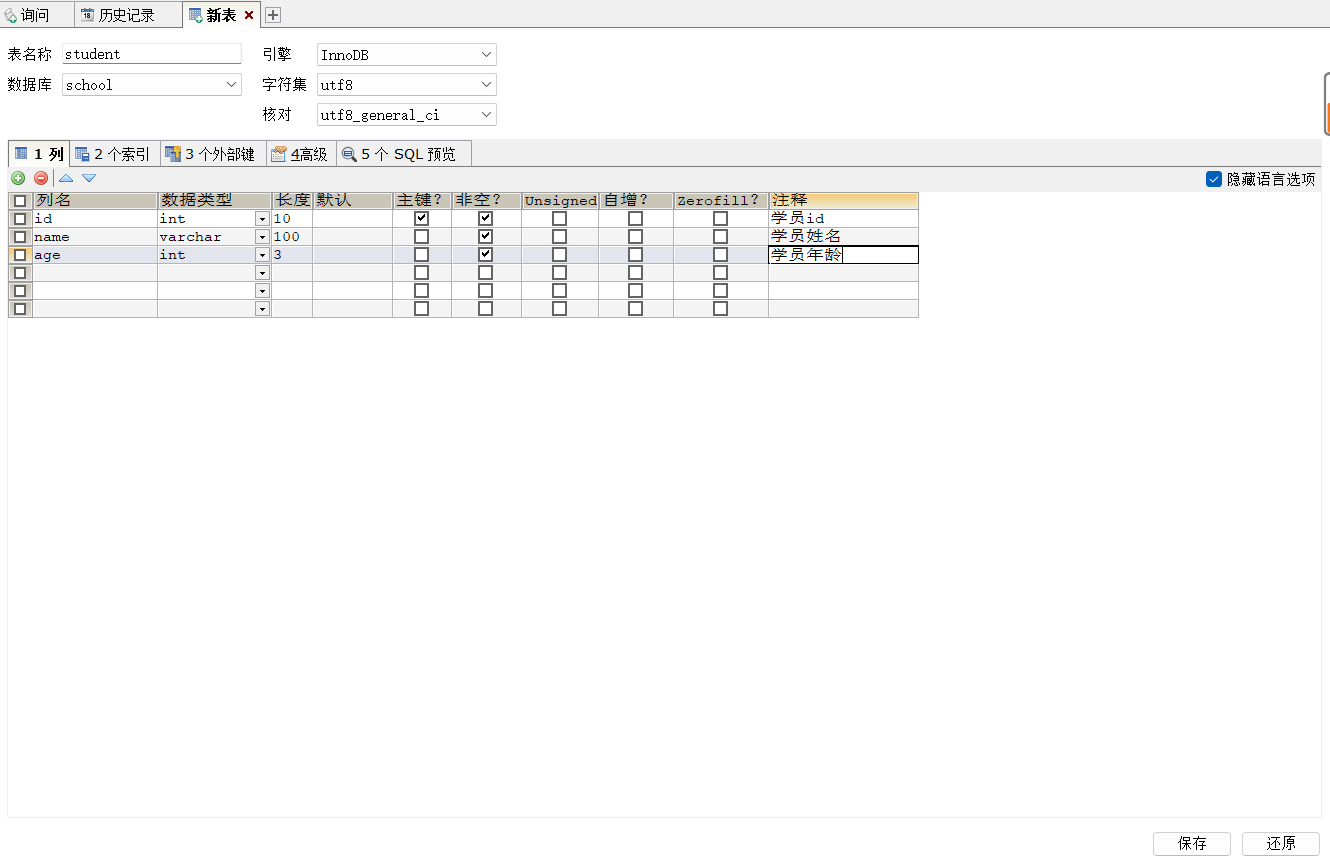Open data type dropdown for age row
Viewport: 1330px width, 858px height.
[262, 254]
